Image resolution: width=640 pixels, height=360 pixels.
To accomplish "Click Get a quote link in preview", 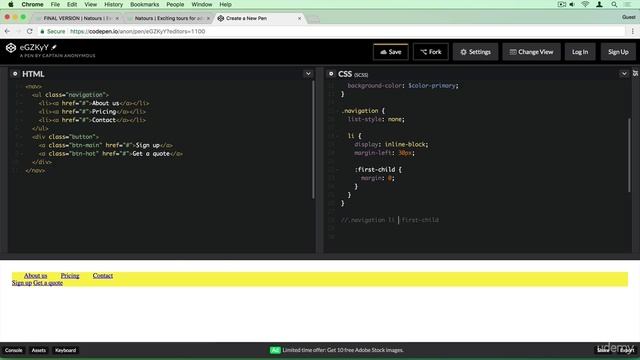I will point(48,282).
